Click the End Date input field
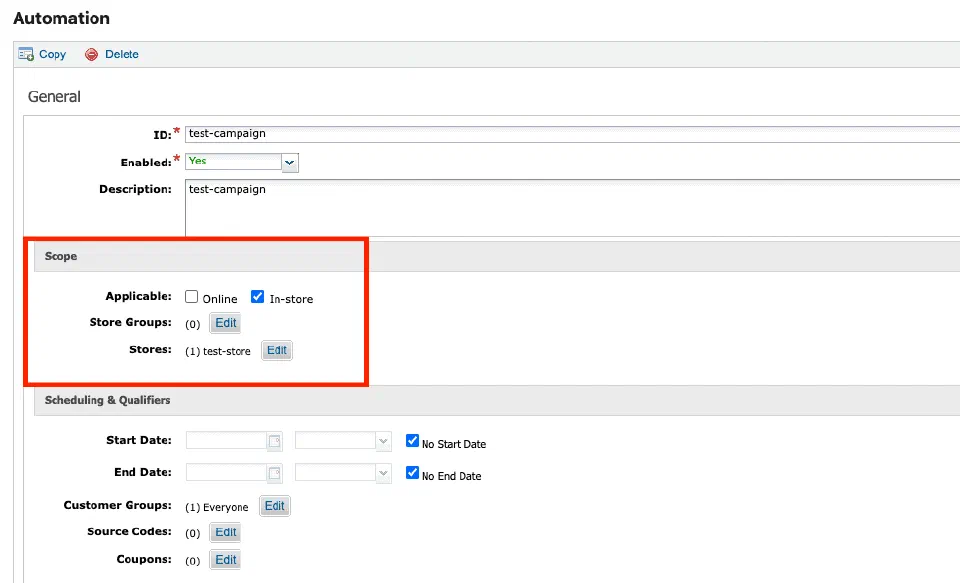The width and height of the screenshot is (960, 583). click(227, 473)
